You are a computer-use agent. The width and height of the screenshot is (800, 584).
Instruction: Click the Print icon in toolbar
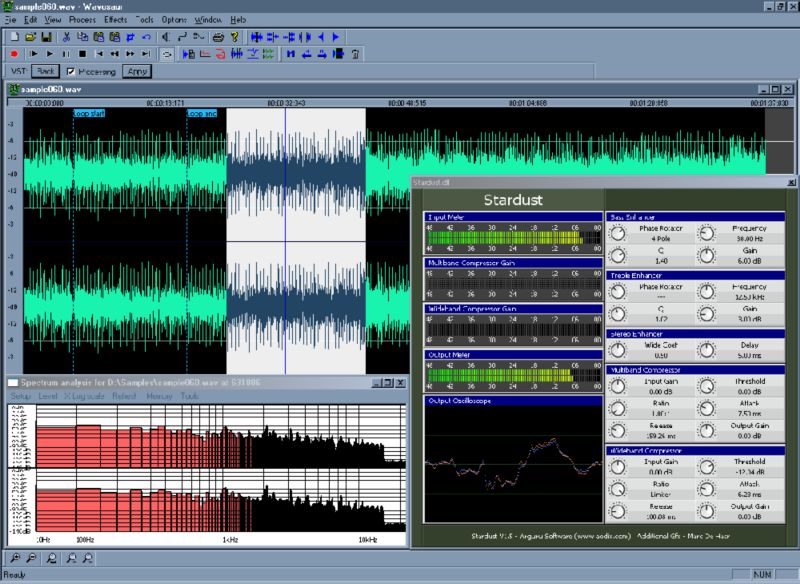pyautogui.click(x=218, y=37)
